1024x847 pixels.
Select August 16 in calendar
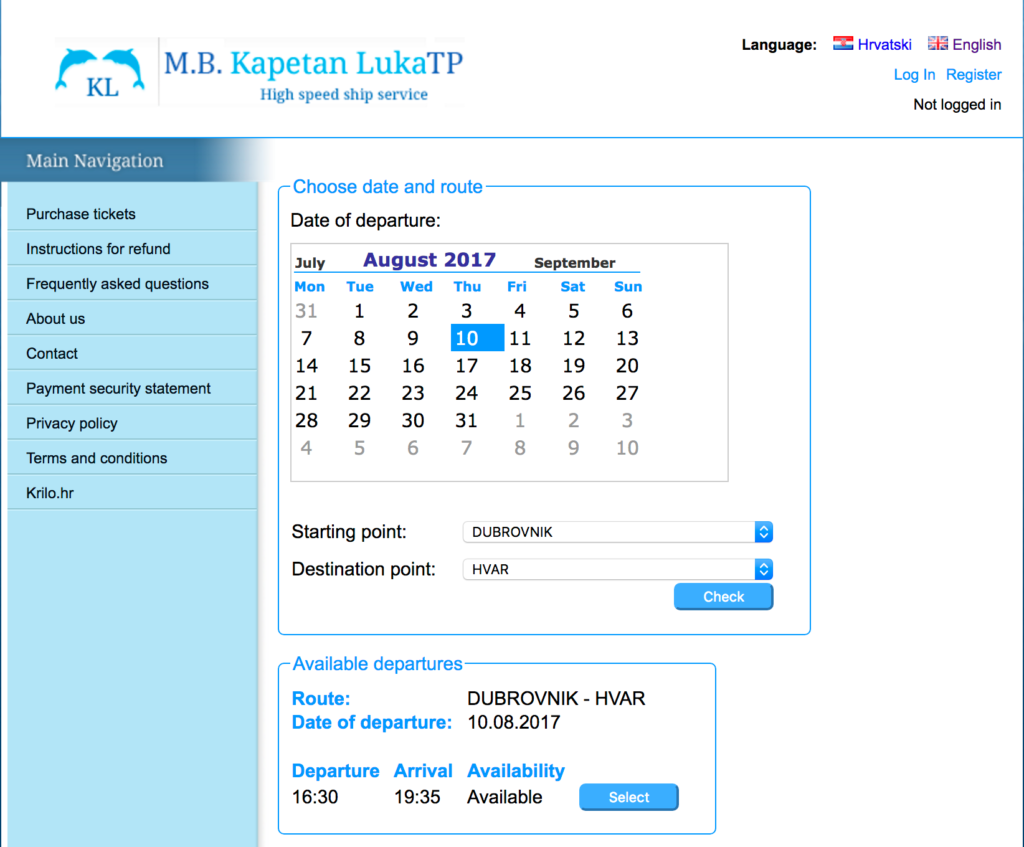click(x=413, y=366)
